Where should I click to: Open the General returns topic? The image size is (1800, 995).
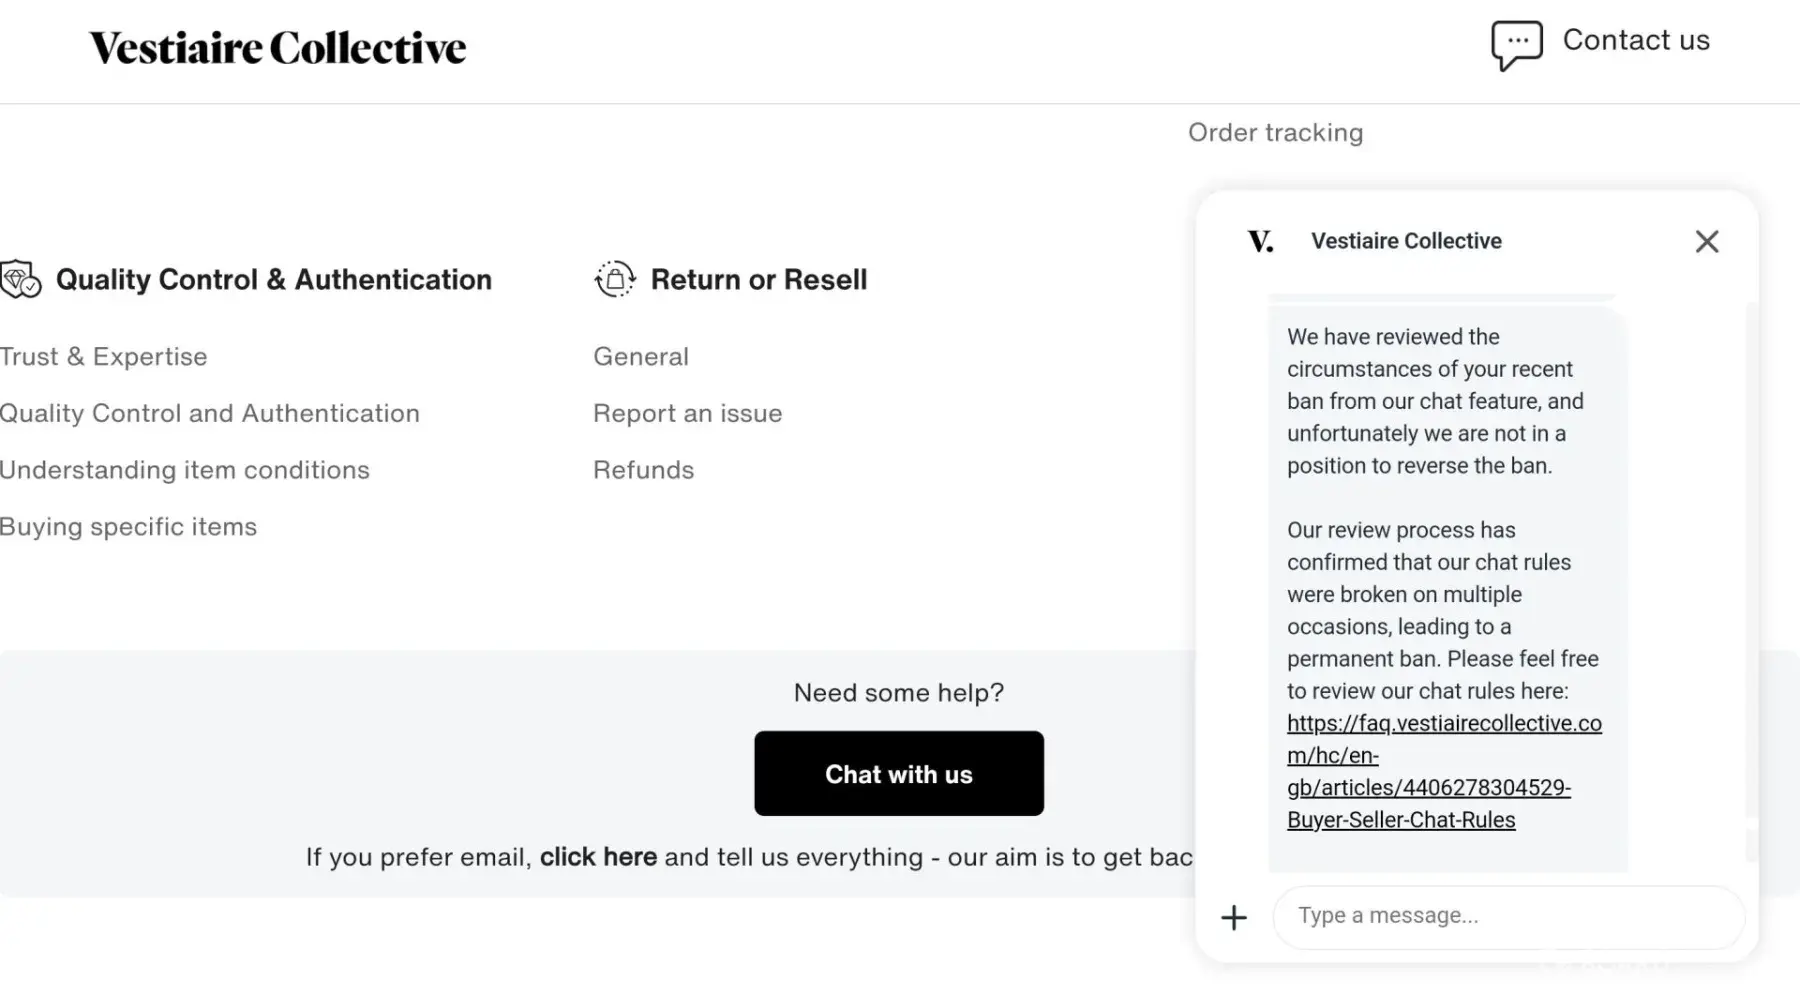641,357
